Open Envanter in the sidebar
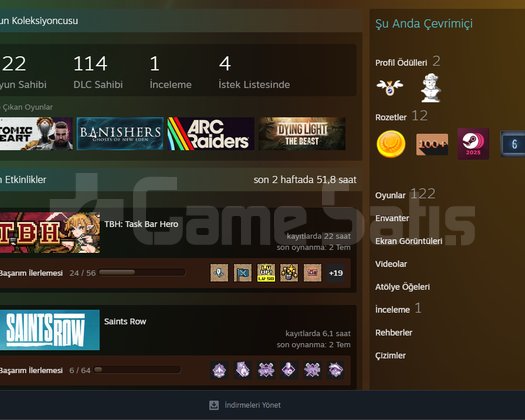Screen dimensions: 525x420 [x=392, y=218]
